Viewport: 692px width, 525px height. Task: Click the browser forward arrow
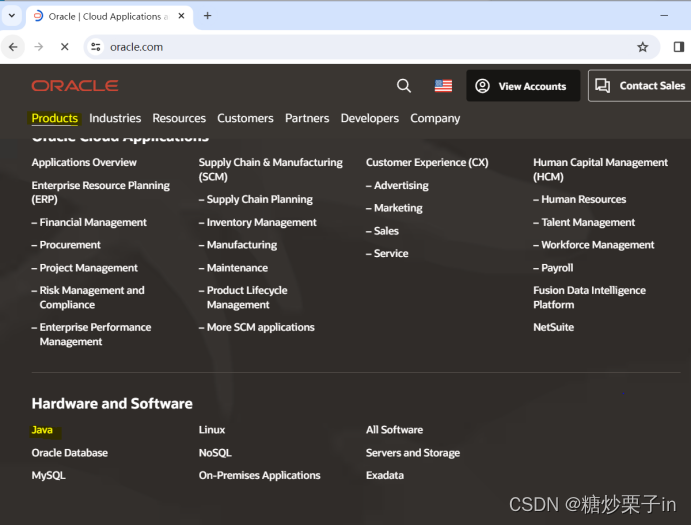[39, 47]
